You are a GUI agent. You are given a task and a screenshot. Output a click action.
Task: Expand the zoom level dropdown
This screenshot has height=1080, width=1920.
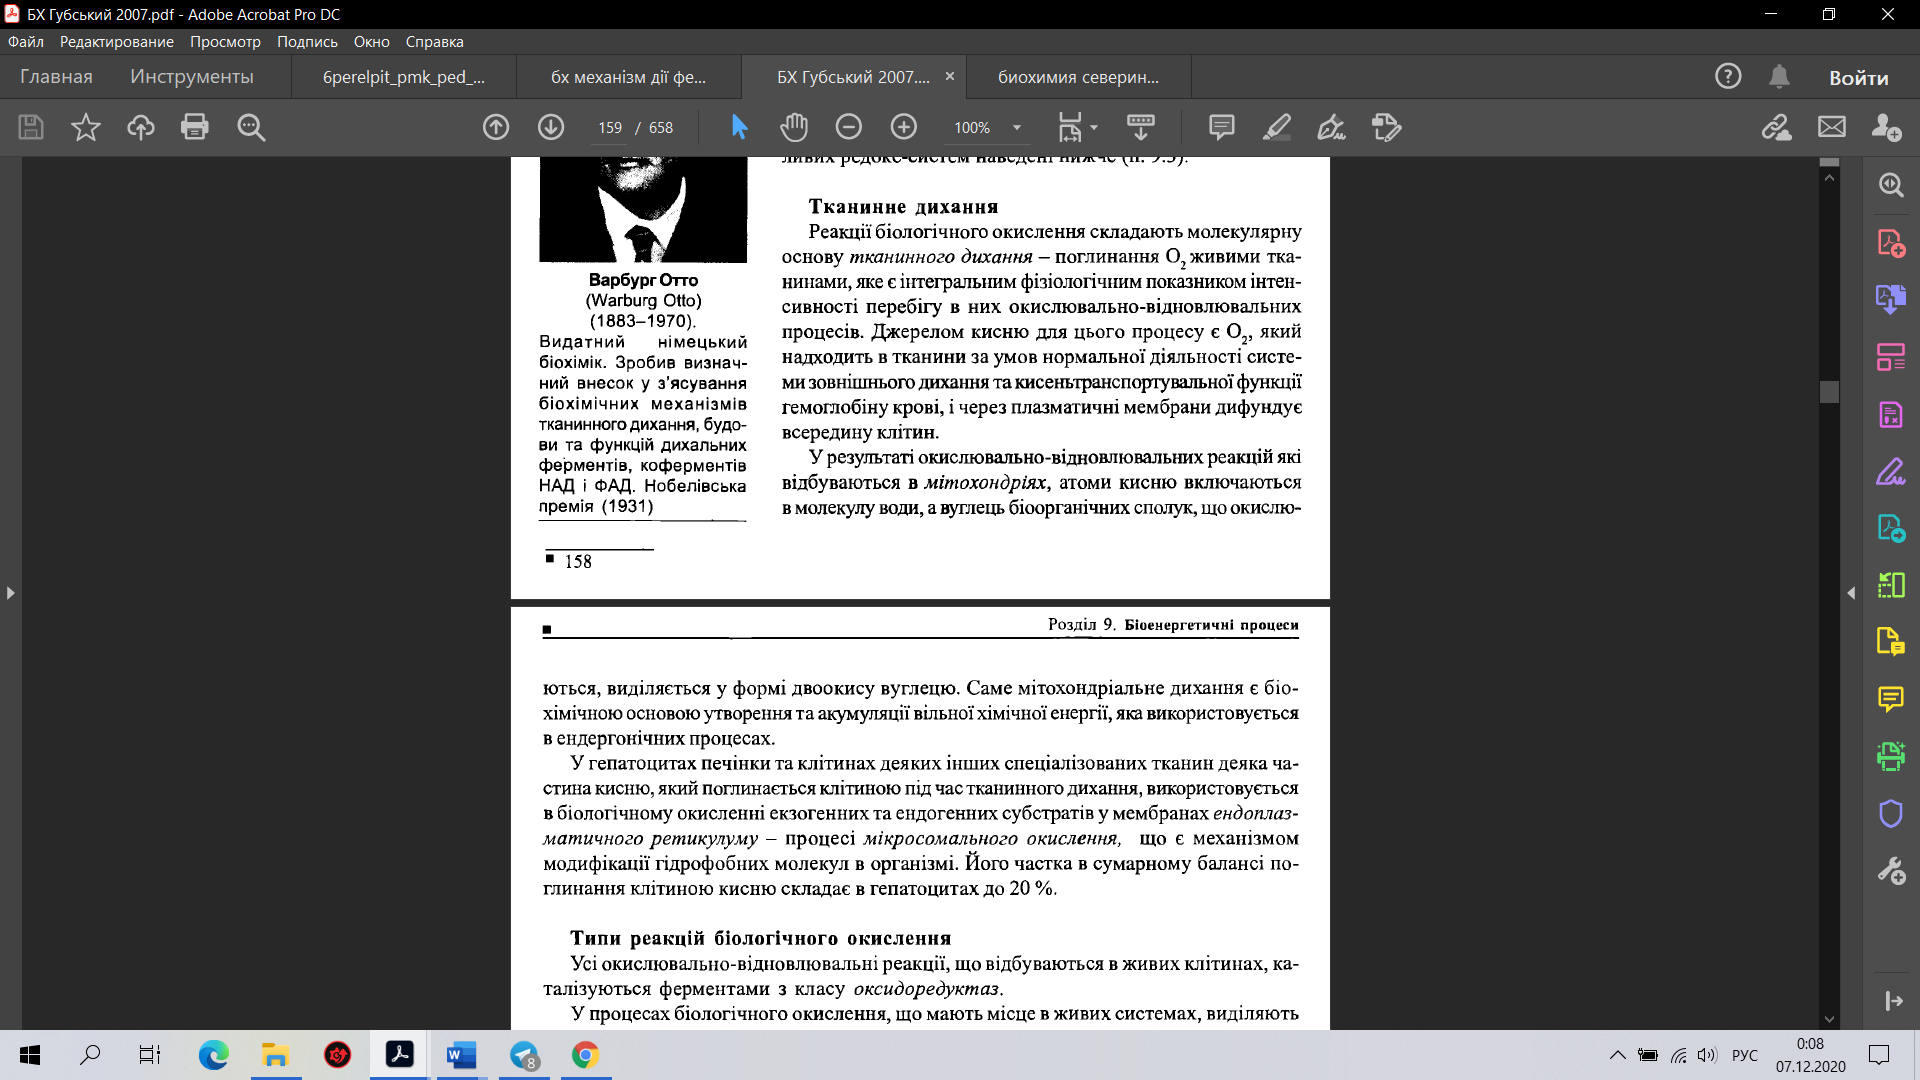(1017, 128)
